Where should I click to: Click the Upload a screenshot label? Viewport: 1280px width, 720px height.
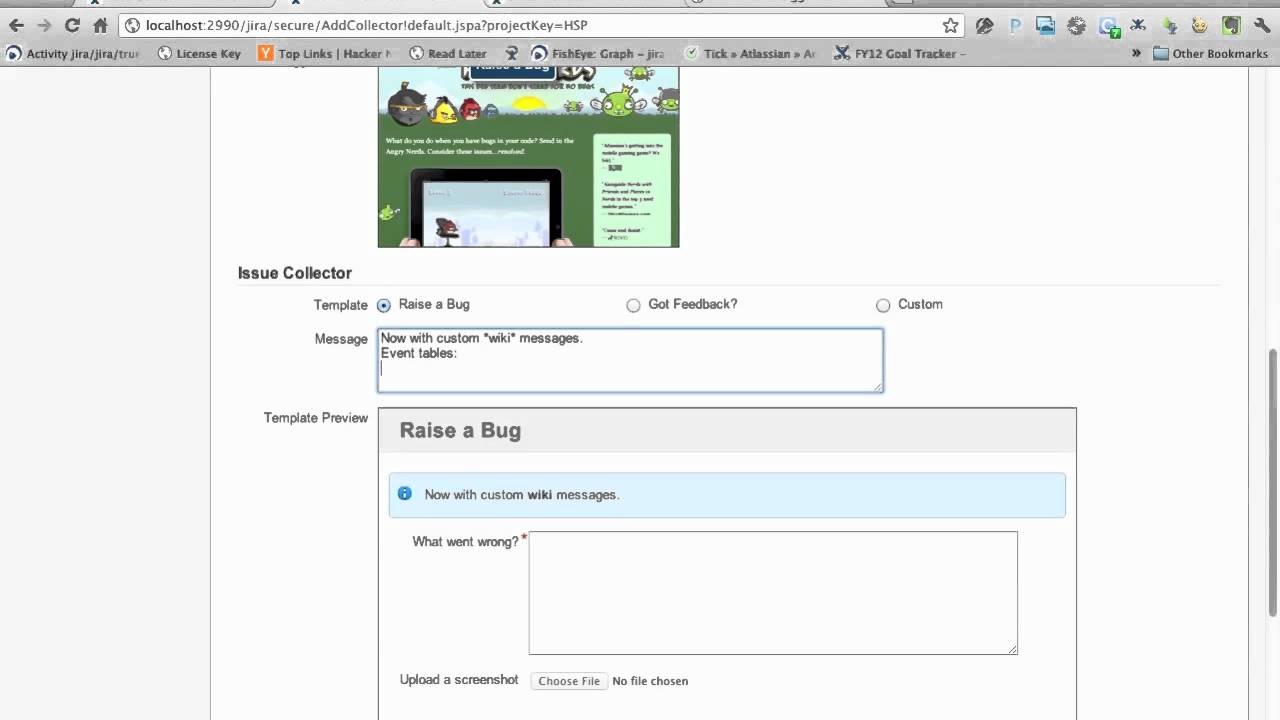(459, 679)
